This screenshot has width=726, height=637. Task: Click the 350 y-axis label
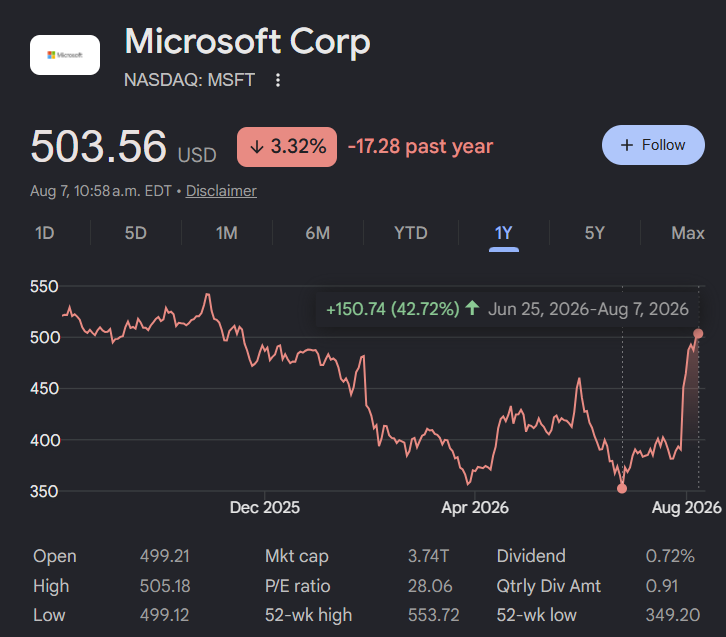[x=44, y=491]
